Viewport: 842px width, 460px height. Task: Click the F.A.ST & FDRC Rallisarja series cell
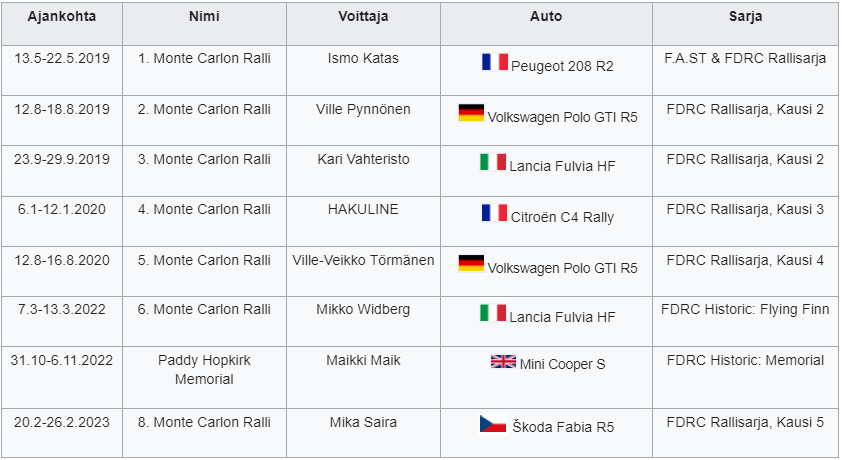click(745, 58)
